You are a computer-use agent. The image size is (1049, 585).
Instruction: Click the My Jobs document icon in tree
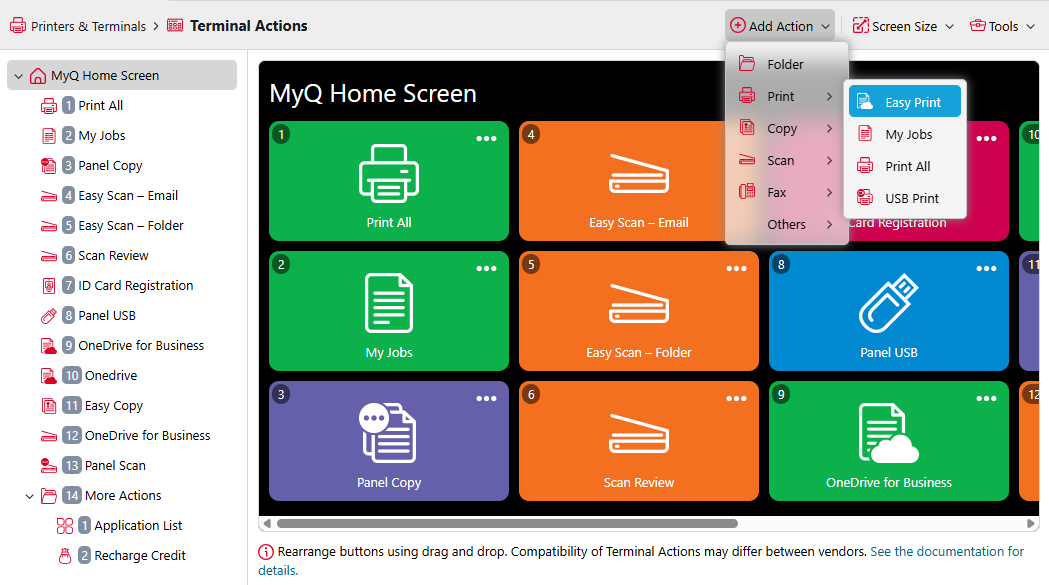tap(49, 136)
